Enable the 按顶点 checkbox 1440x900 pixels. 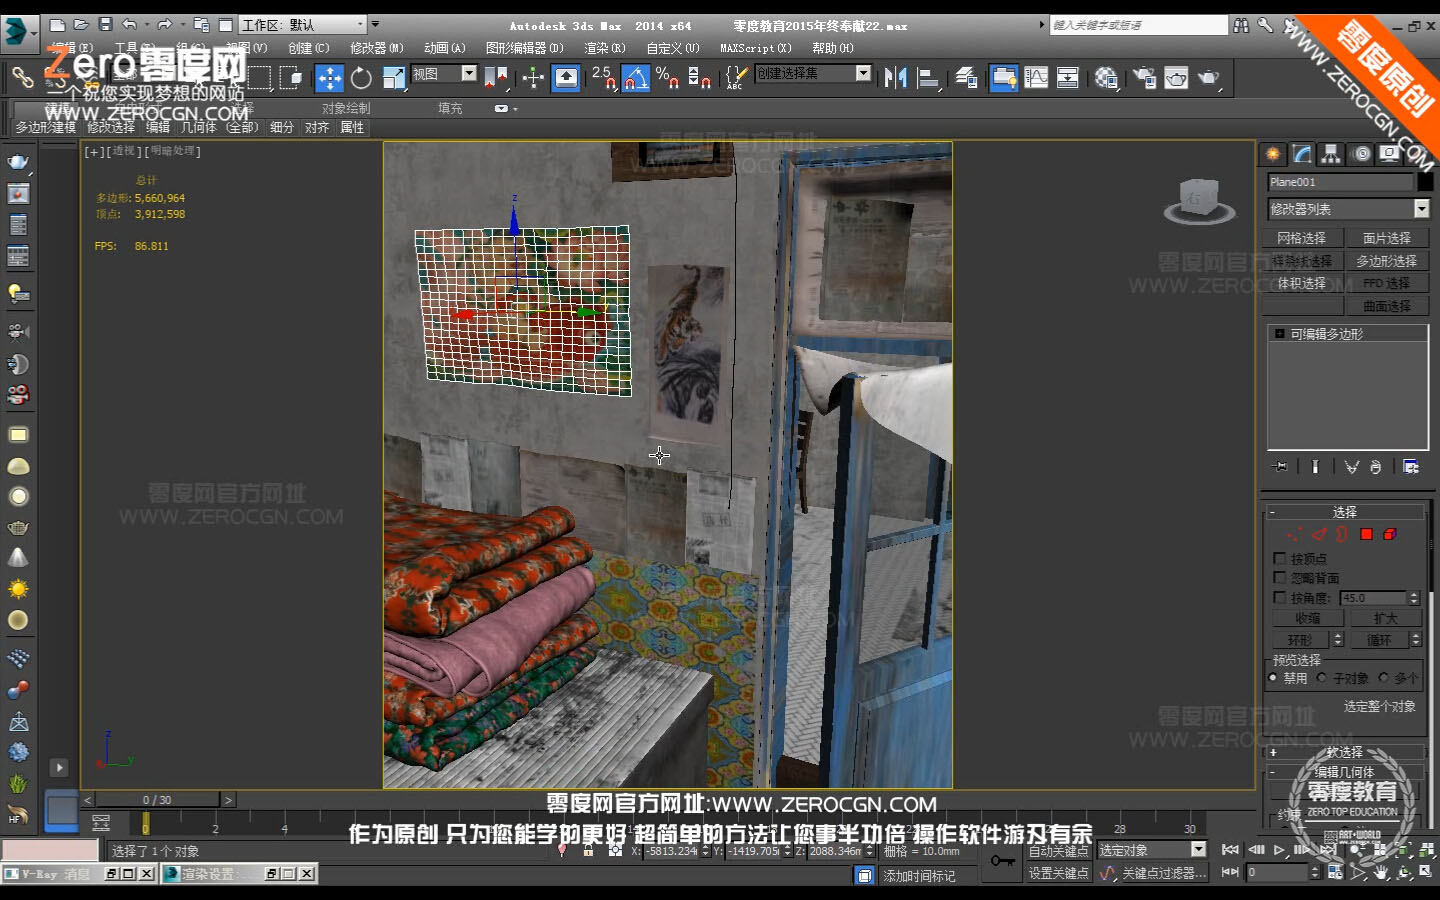pos(1280,559)
